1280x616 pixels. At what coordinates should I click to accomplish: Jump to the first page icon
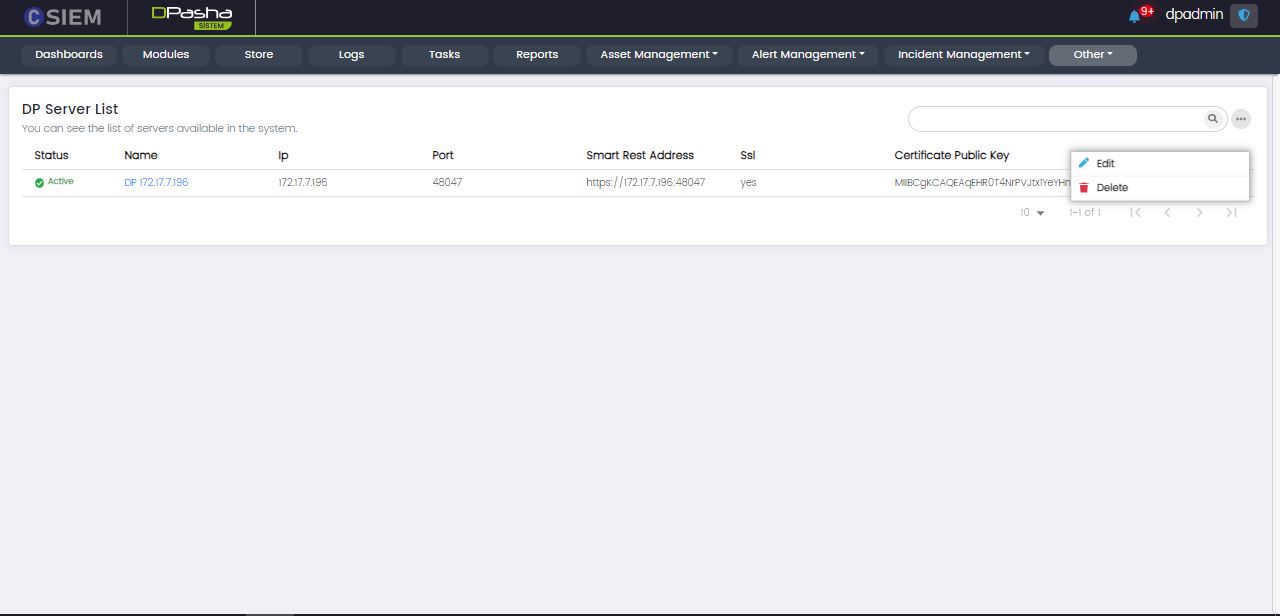[1135, 212]
